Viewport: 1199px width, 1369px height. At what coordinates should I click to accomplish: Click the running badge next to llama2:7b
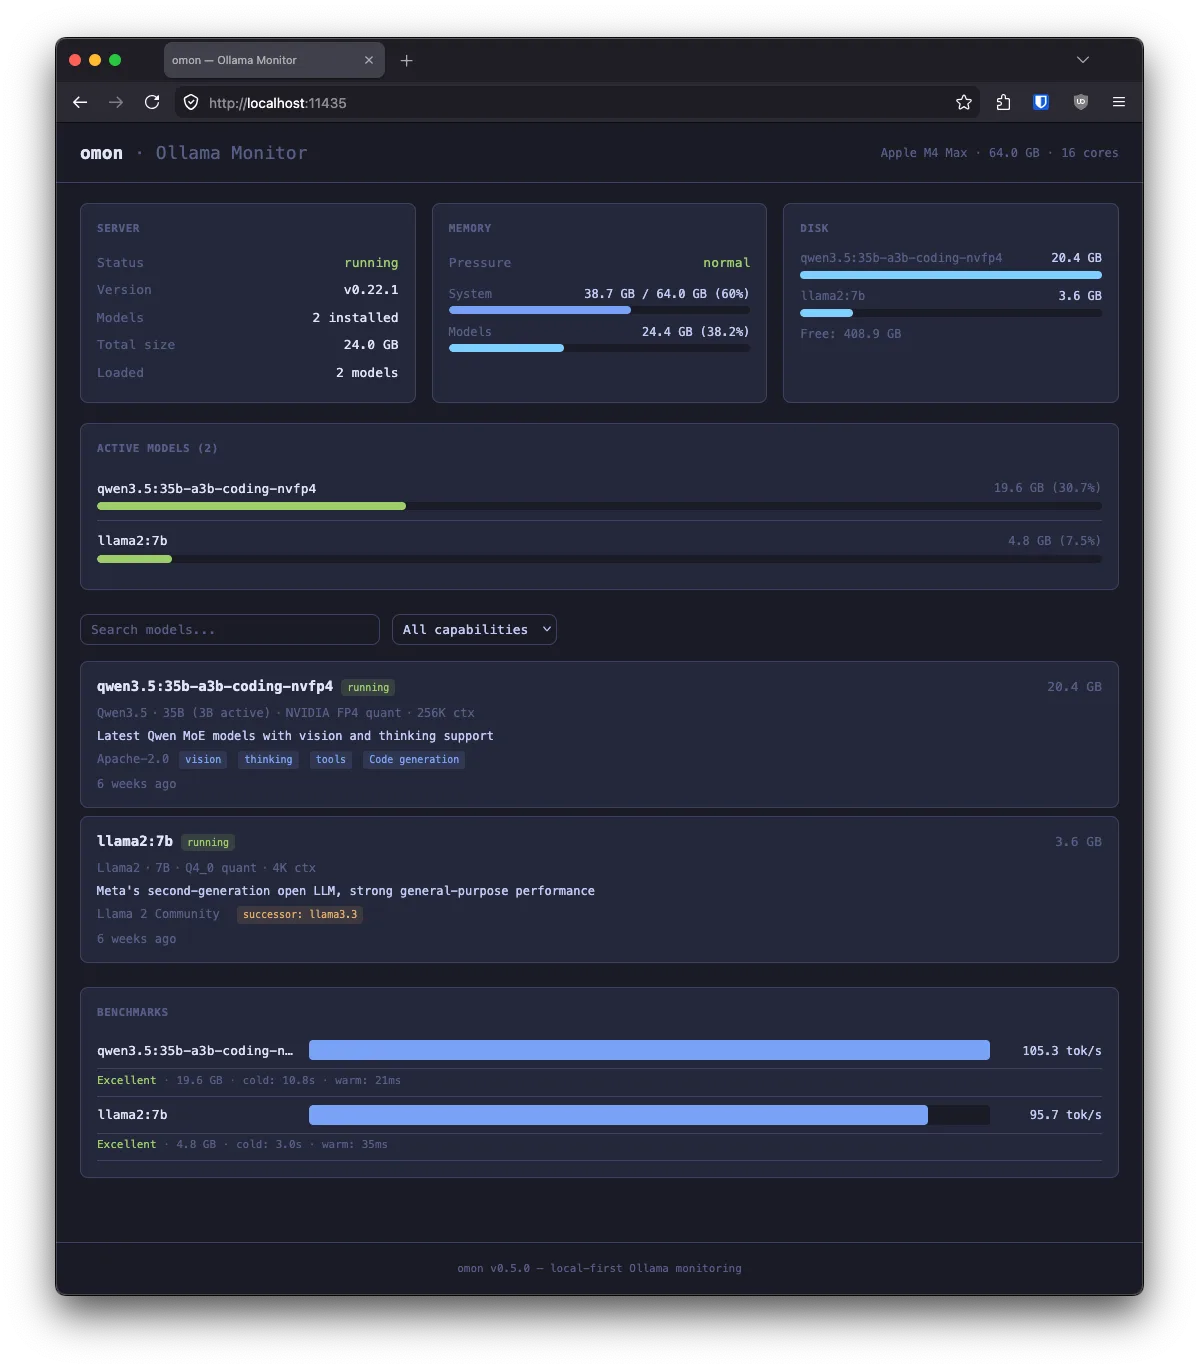208,843
